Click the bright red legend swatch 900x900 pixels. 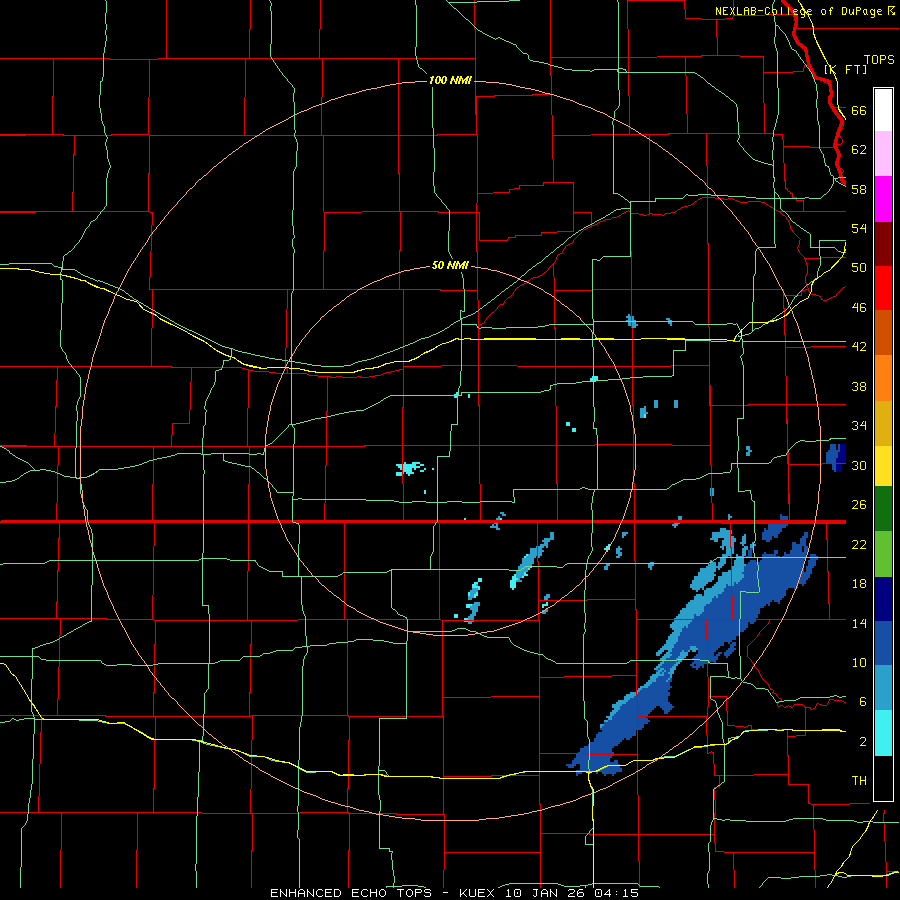click(x=883, y=288)
